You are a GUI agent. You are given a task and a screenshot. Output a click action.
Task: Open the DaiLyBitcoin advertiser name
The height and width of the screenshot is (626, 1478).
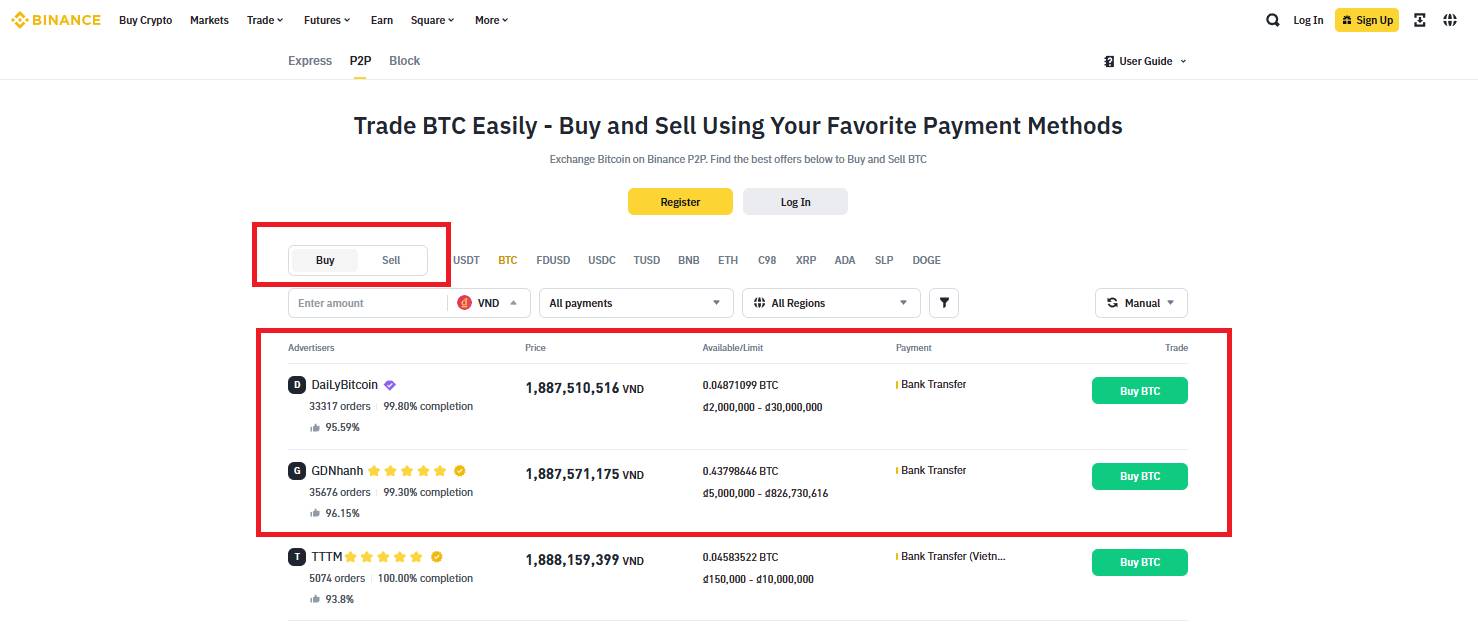(345, 385)
